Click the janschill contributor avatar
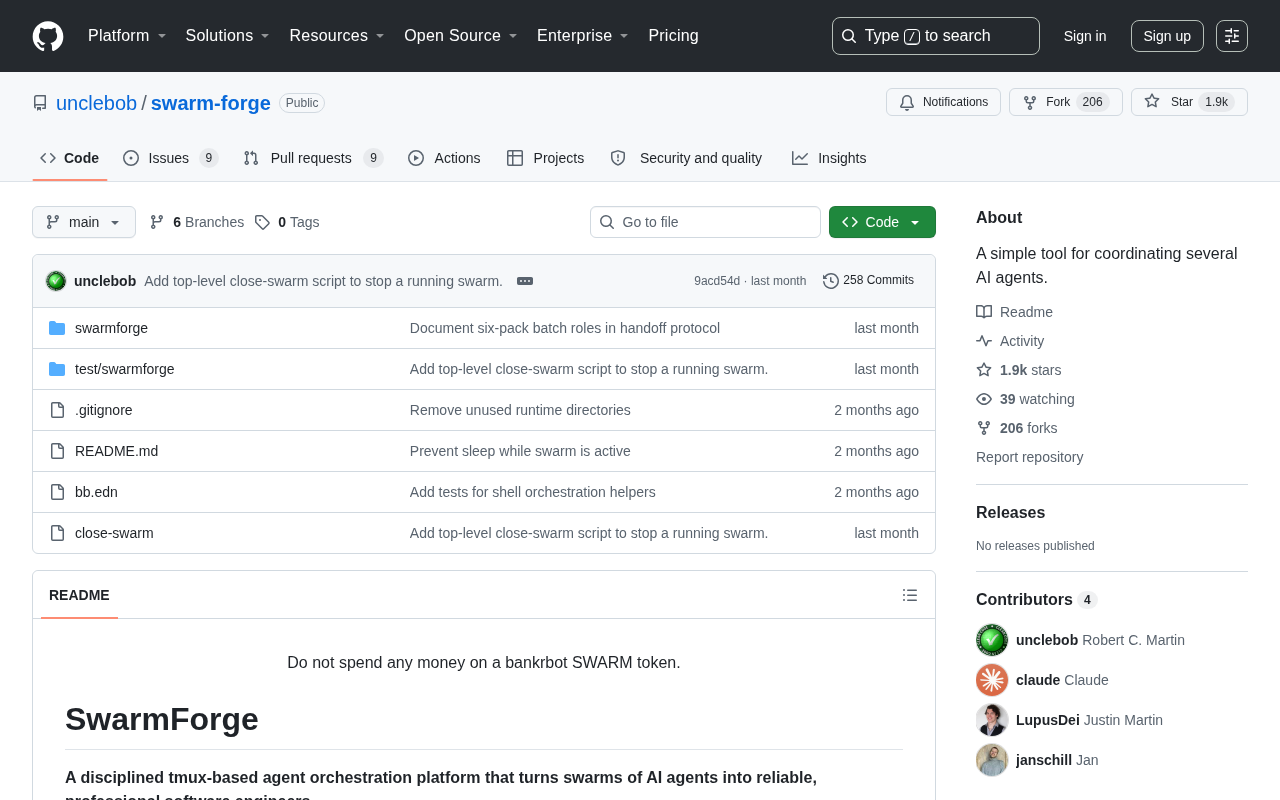 click(x=992, y=760)
